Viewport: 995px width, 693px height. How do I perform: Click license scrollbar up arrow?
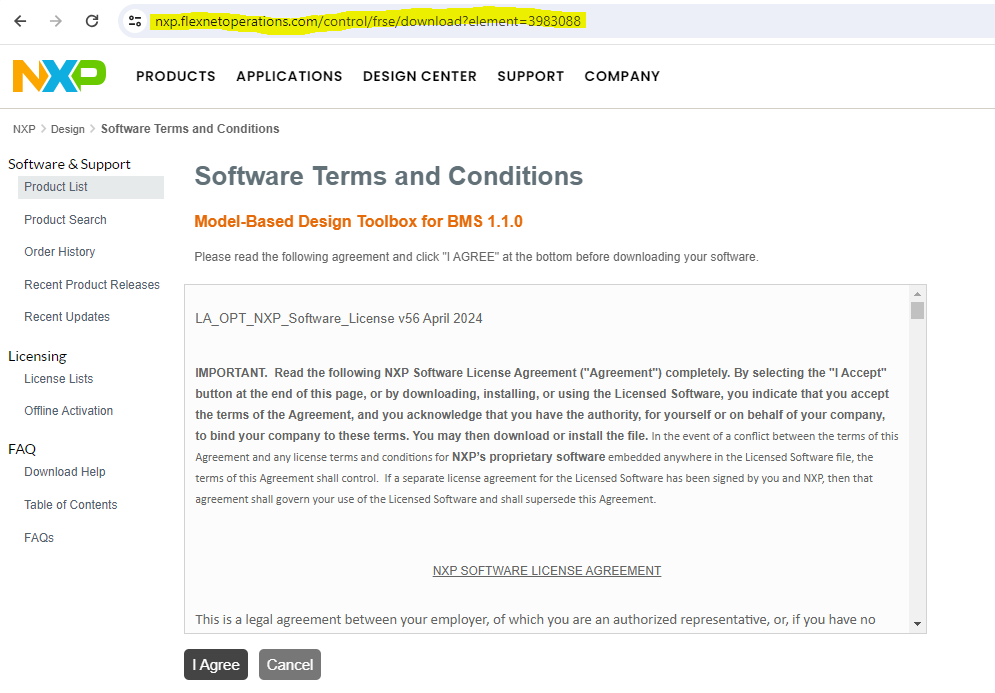tap(917, 294)
